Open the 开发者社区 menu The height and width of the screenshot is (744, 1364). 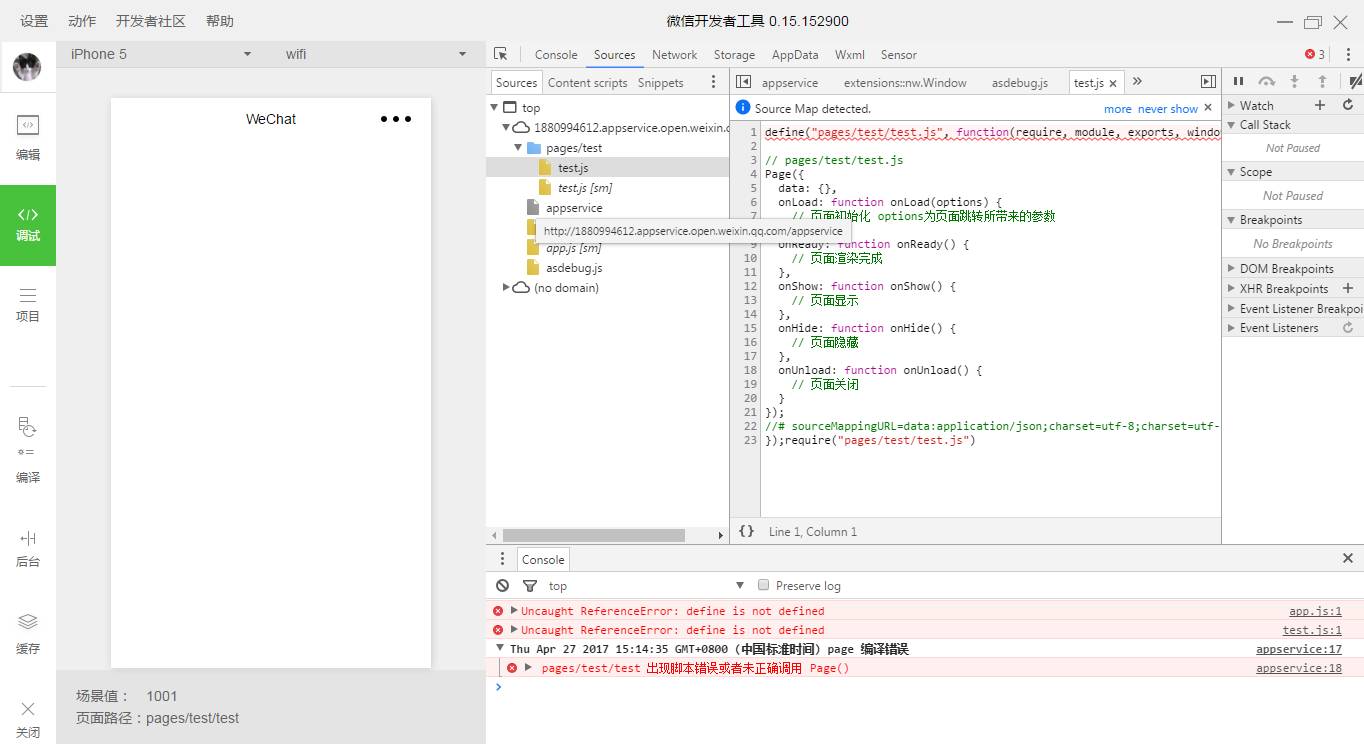tap(151, 21)
